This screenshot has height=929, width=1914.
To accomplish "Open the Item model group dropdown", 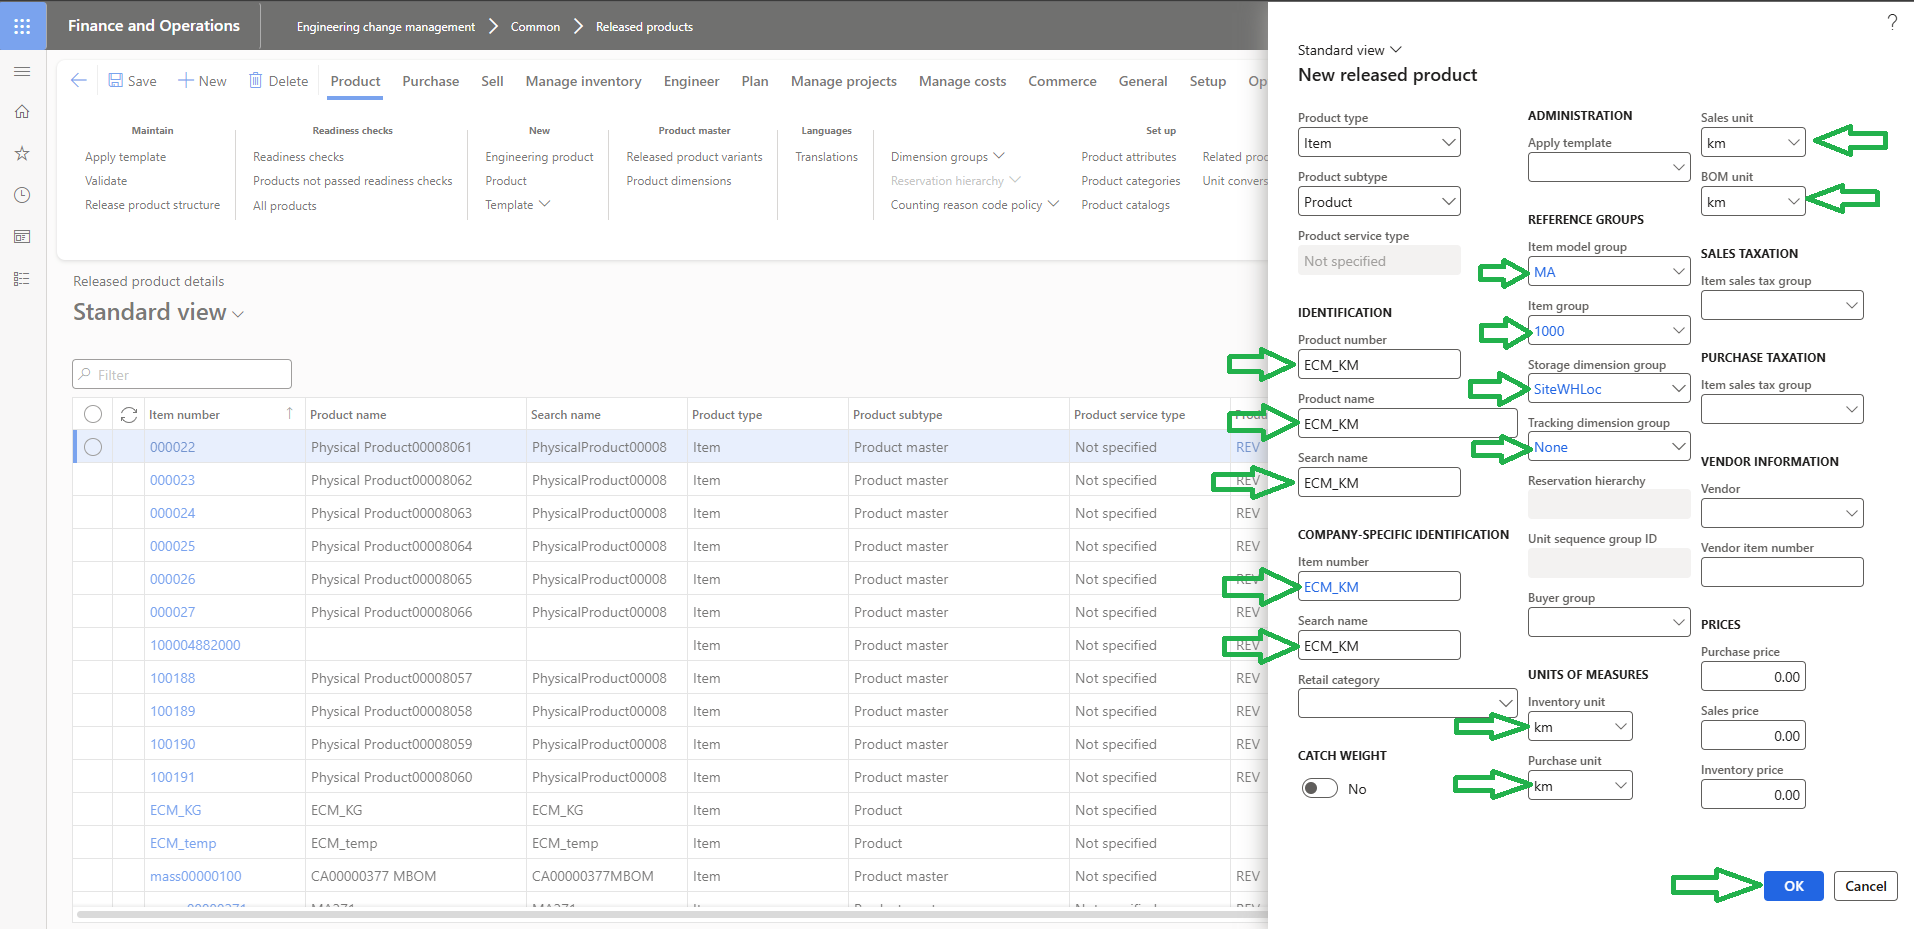I will 1677,271.
